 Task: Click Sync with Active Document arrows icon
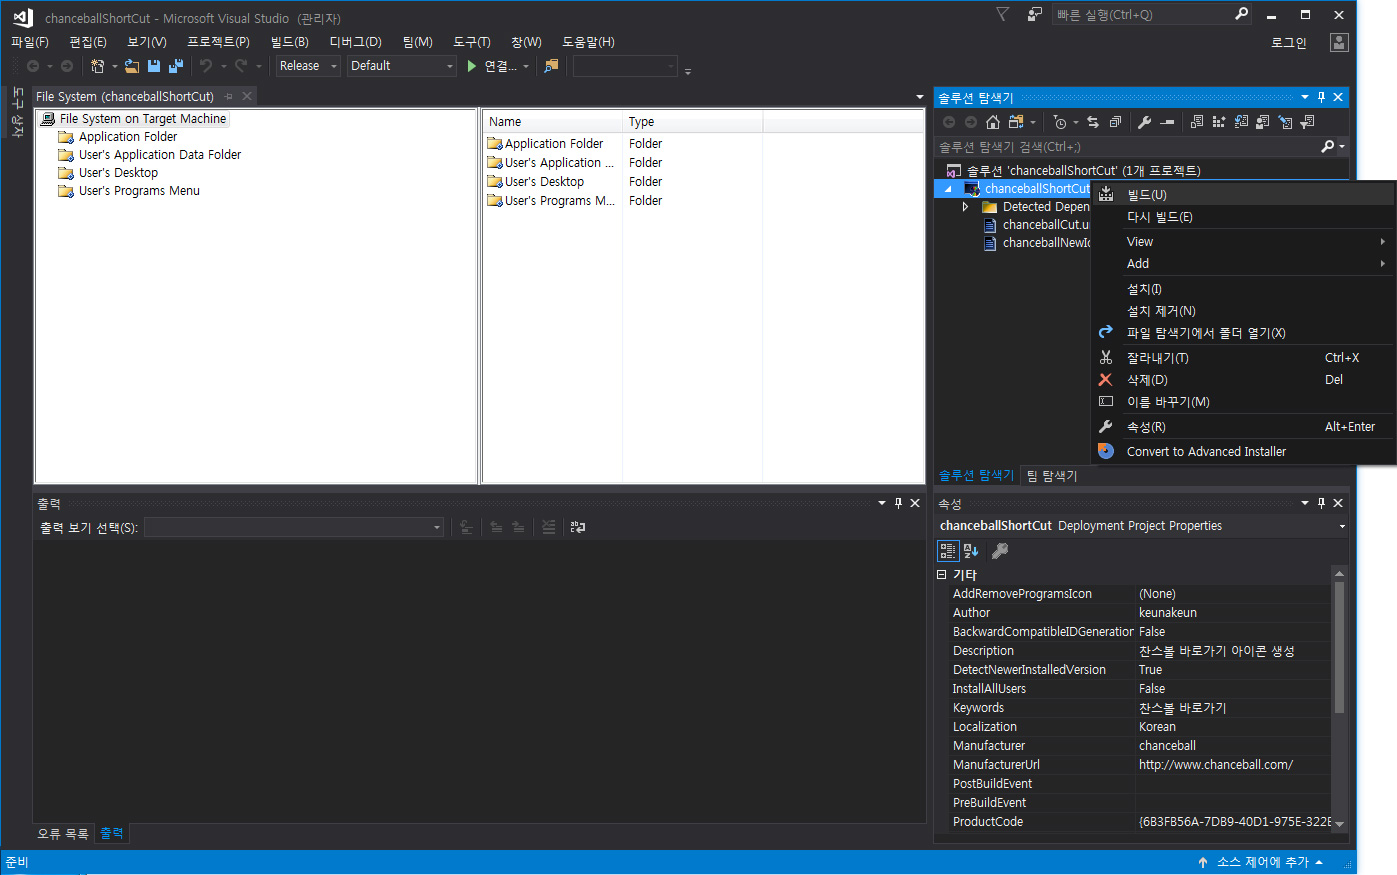click(x=1093, y=122)
